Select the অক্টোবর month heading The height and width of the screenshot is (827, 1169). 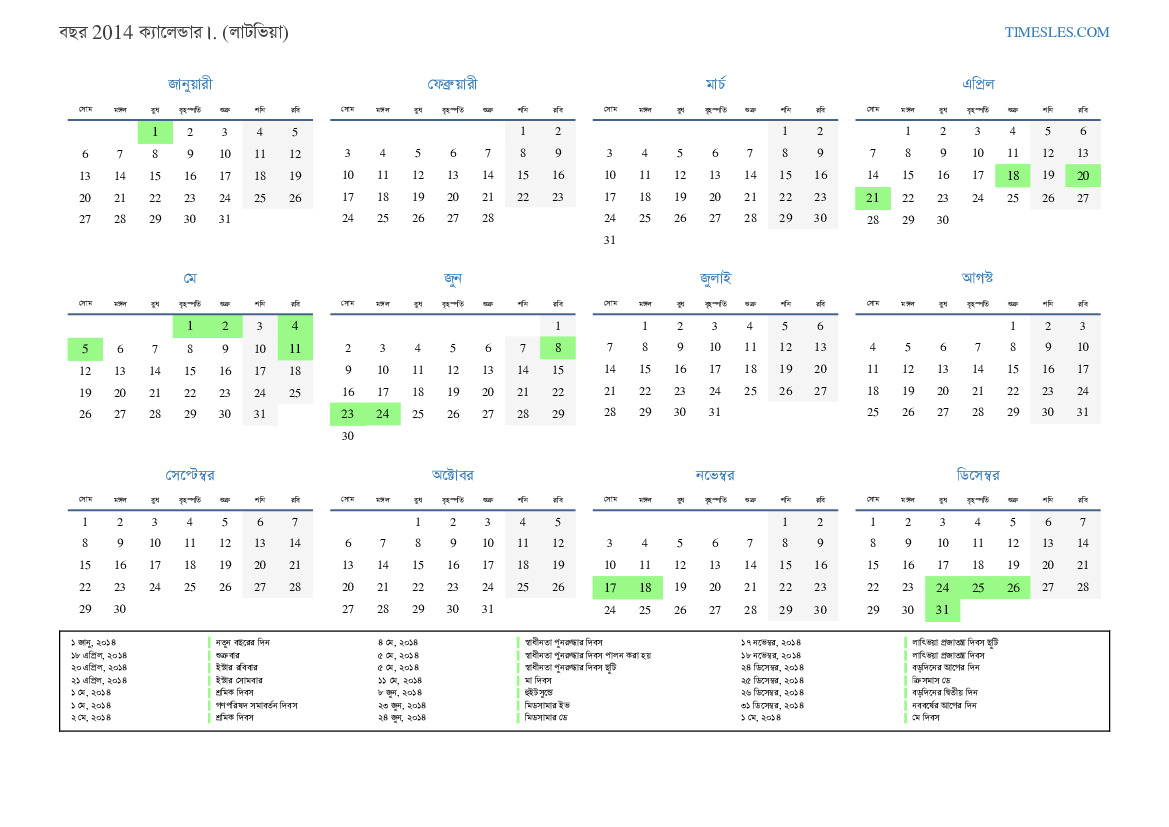click(452, 475)
